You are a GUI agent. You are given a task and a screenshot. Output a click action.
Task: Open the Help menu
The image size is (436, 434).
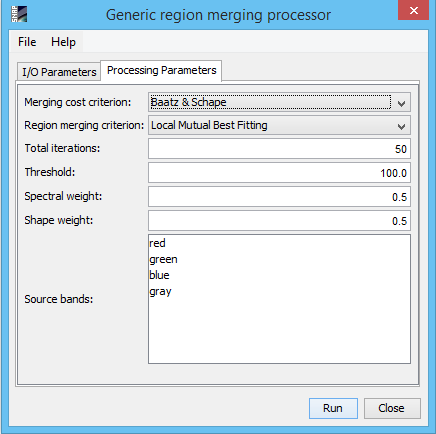click(63, 42)
